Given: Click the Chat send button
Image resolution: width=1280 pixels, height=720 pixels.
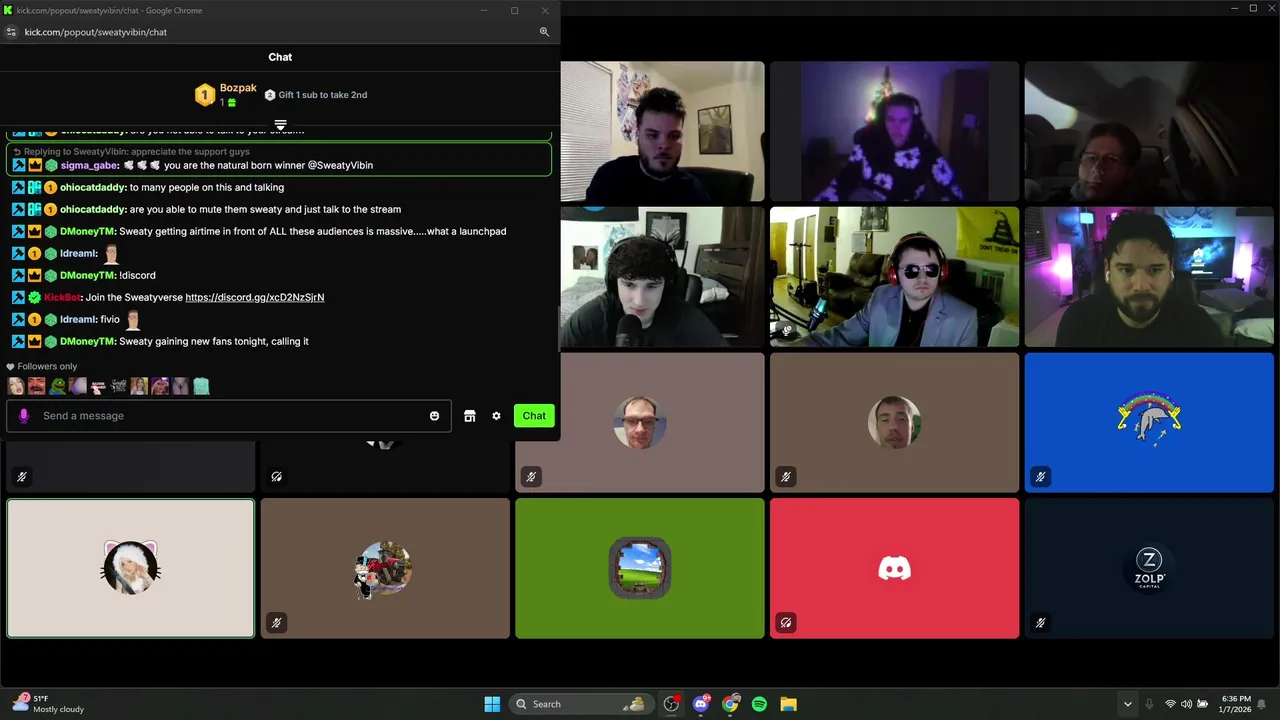Looking at the screenshot, I should pos(534,416).
